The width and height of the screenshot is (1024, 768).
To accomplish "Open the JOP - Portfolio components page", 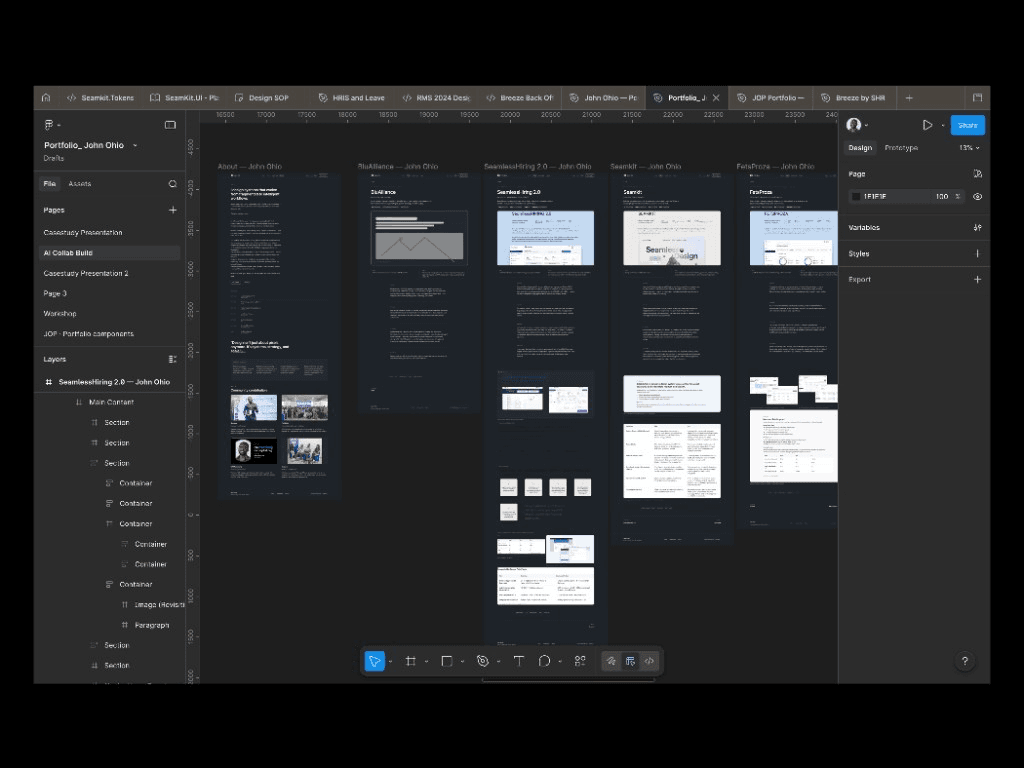I will point(88,334).
